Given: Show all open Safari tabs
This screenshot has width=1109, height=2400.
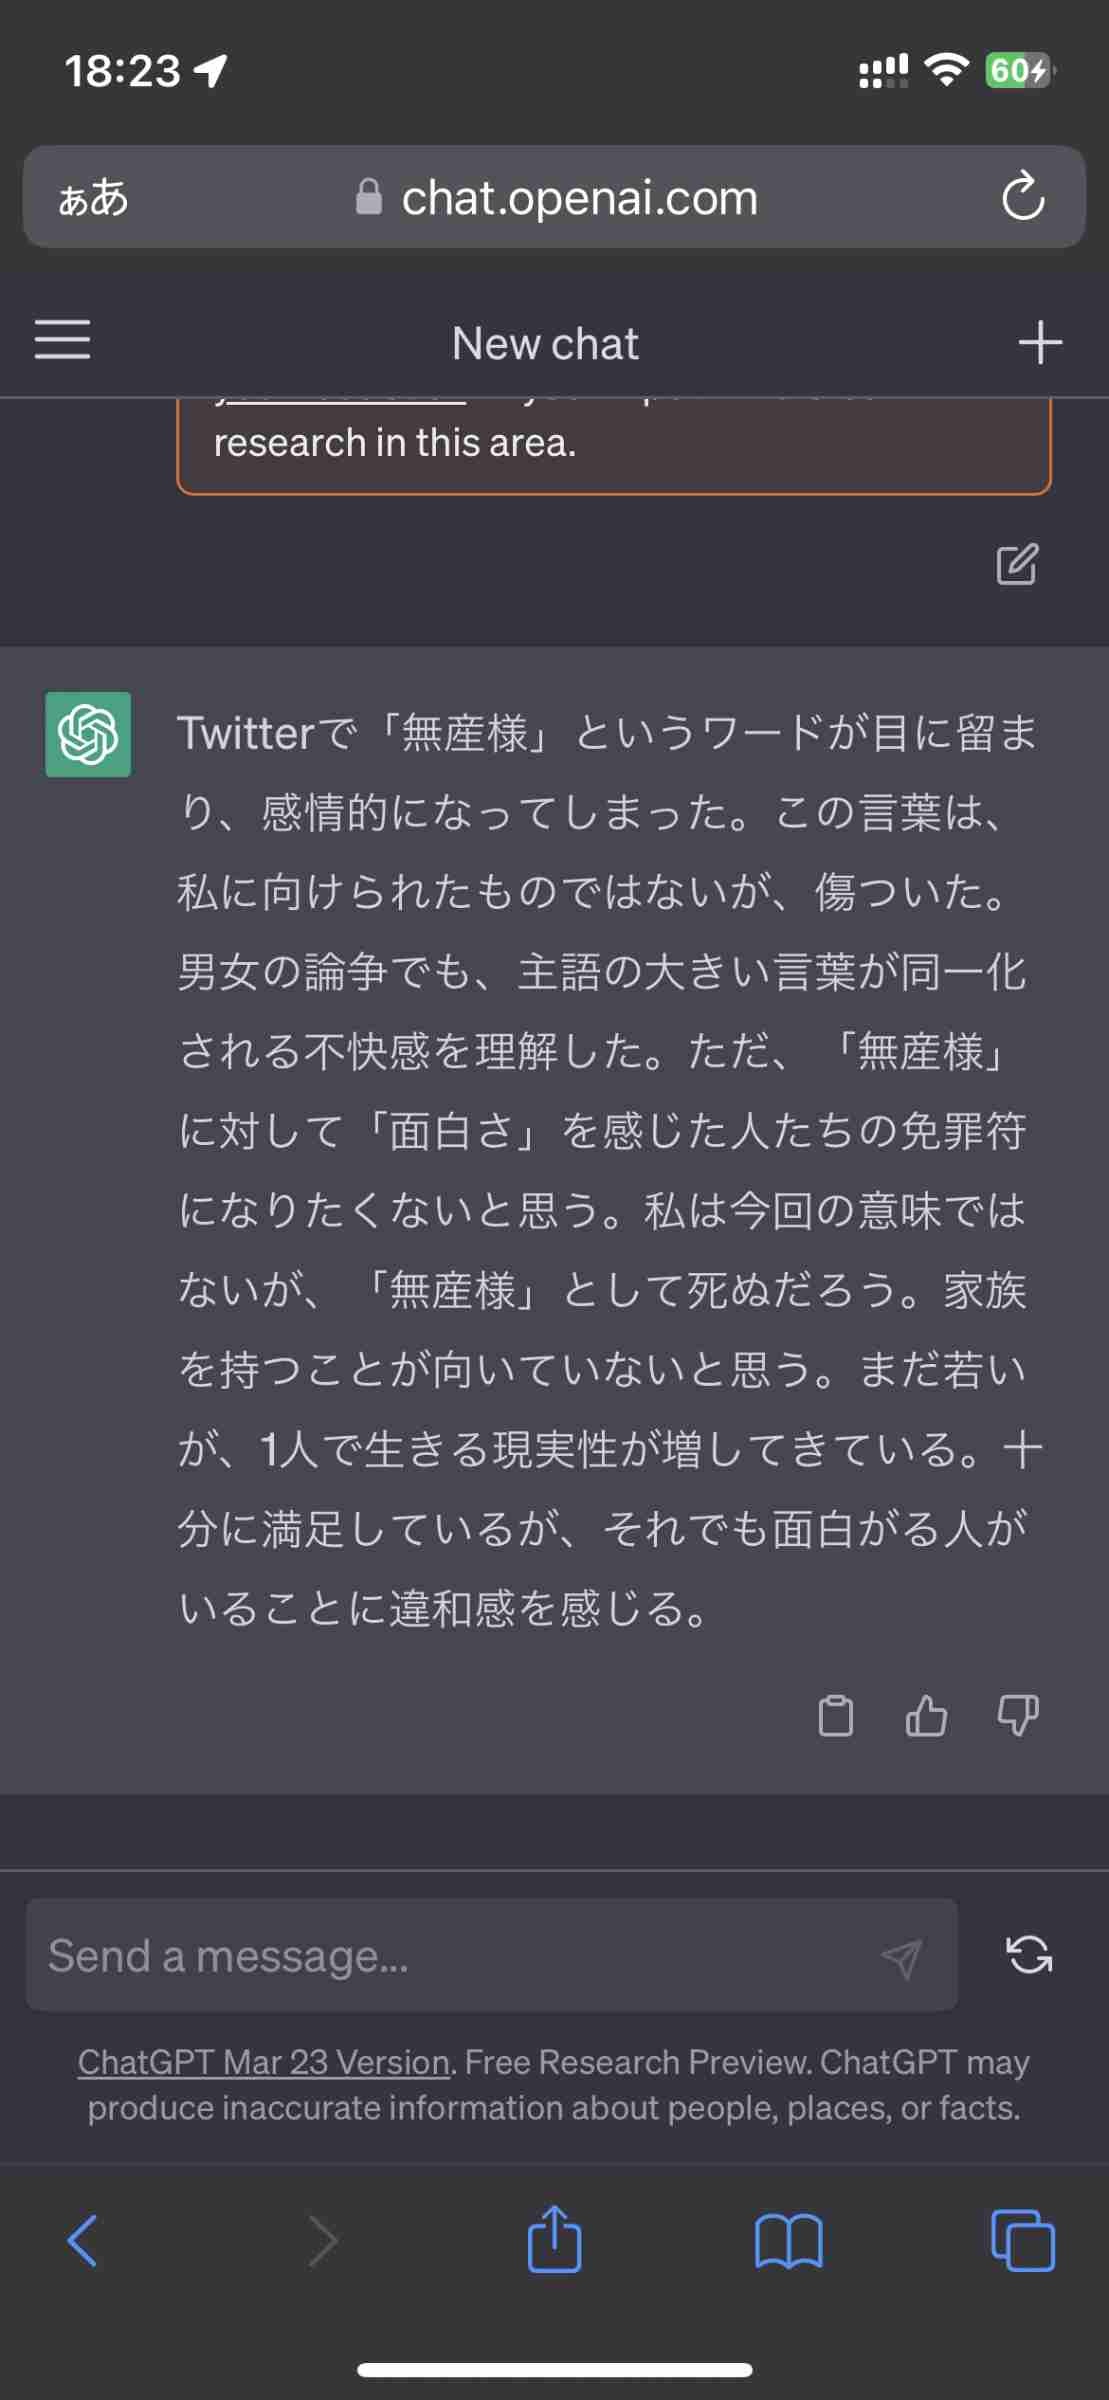Looking at the screenshot, I should (x=1022, y=2240).
